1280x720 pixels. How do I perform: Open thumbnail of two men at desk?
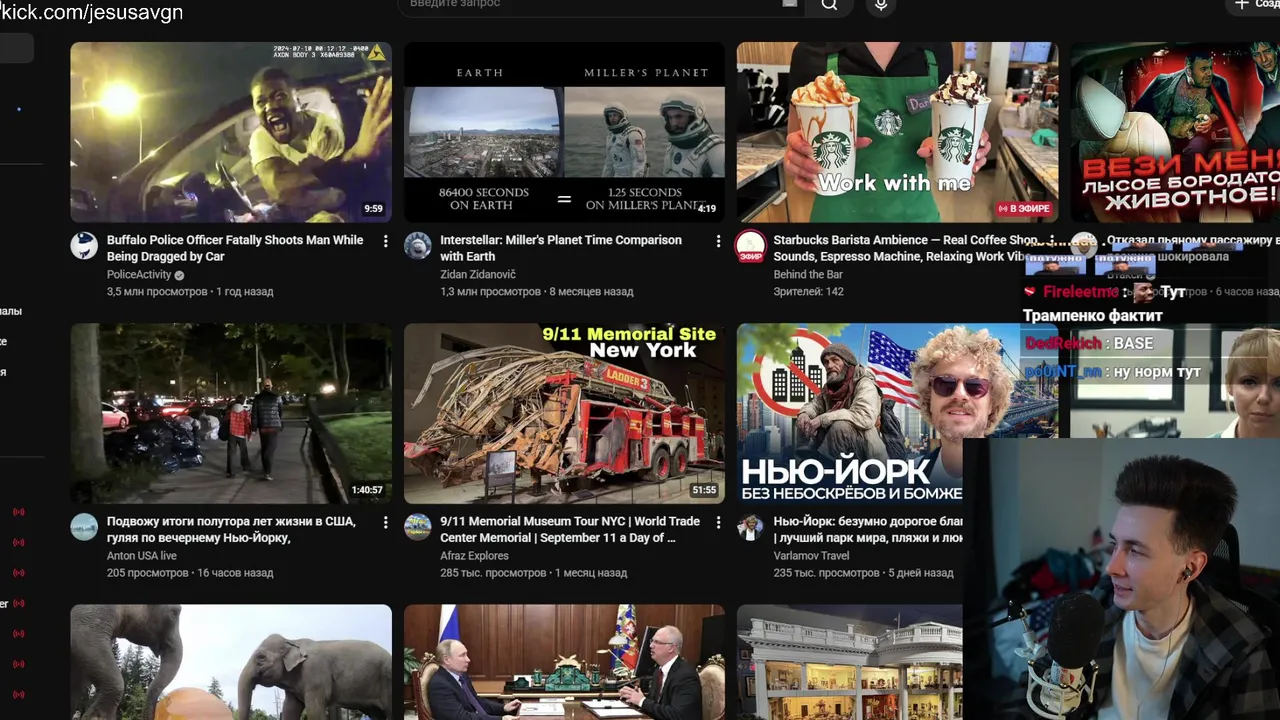[x=564, y=662]
